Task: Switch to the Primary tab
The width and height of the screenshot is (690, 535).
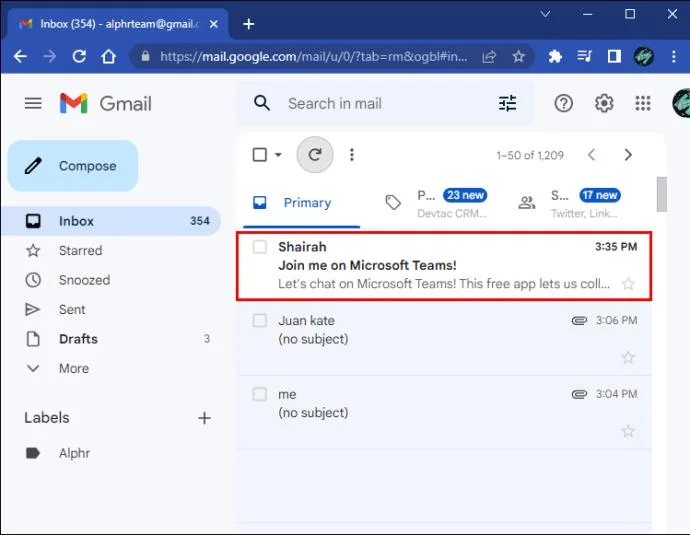Action: pyautogui.click(x=301, y=203)
